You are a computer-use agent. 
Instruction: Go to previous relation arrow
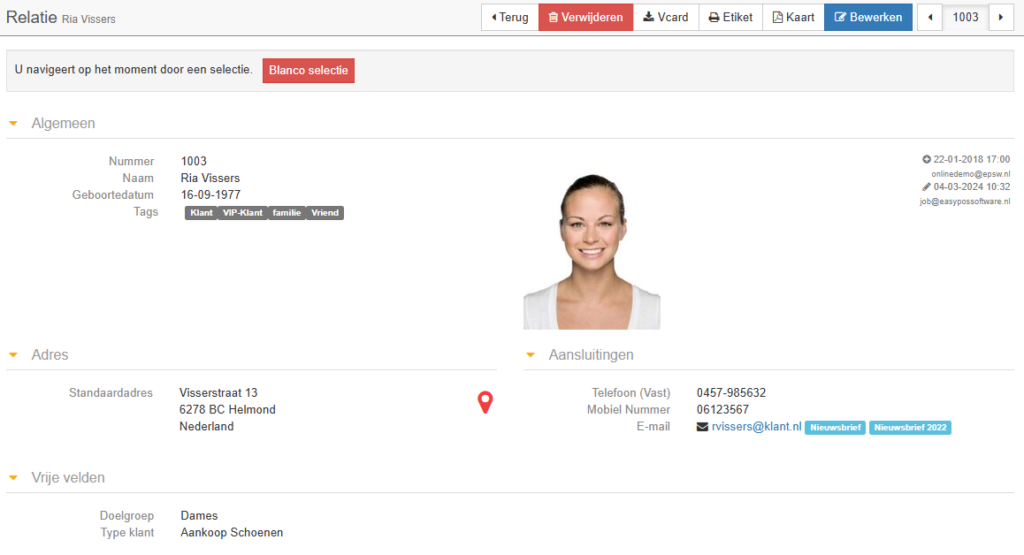click(930, 18)
